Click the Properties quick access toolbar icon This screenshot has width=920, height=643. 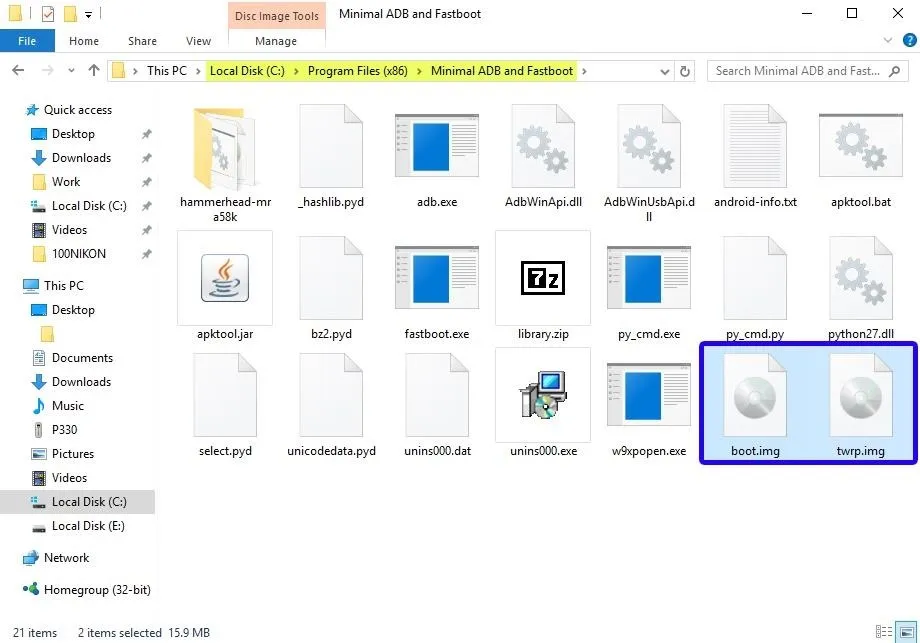pos(48,13)
